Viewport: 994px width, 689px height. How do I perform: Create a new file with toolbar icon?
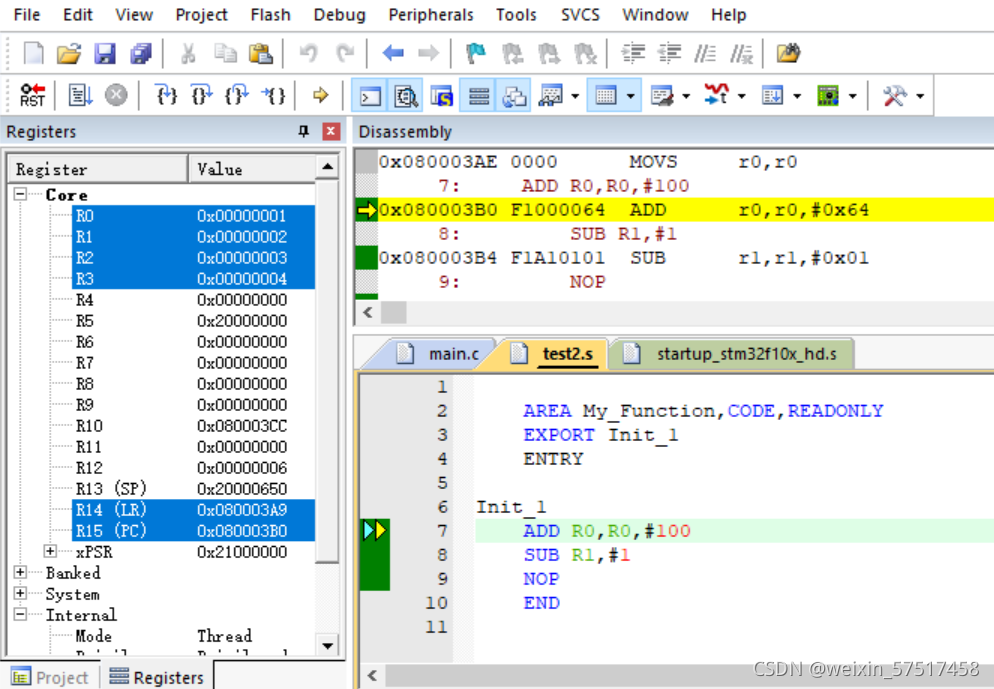33,54
